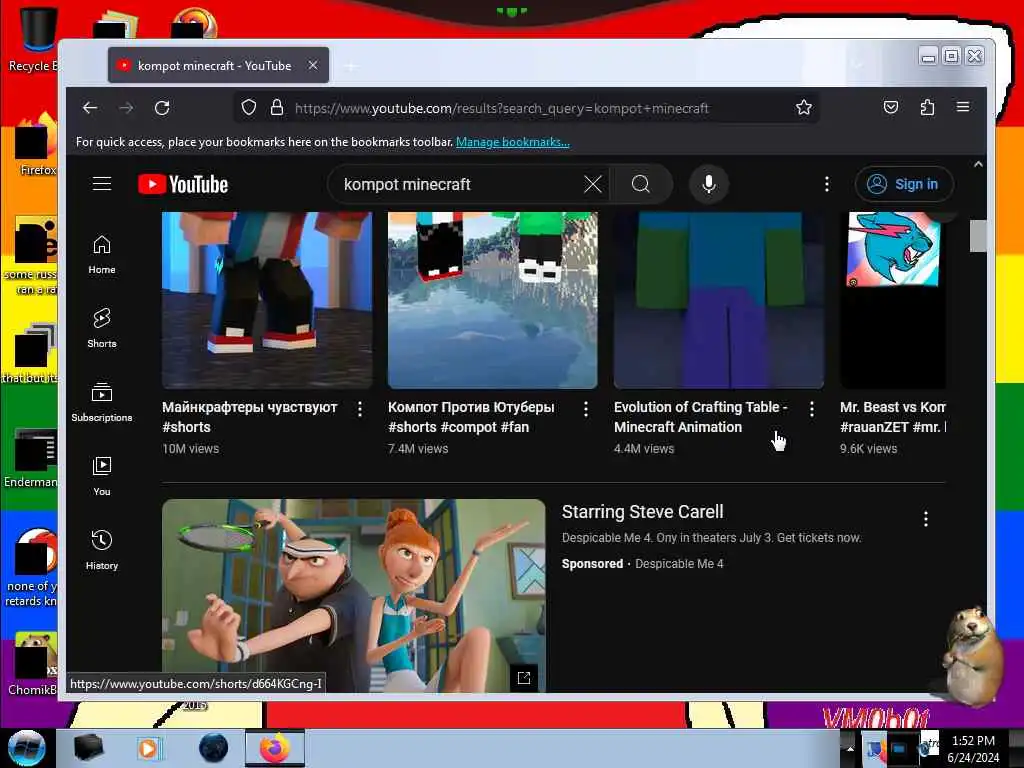Open the Mr. Beast short thumbnail
The width and height of the screenshot is (1024, 768).
coord(893,300)
